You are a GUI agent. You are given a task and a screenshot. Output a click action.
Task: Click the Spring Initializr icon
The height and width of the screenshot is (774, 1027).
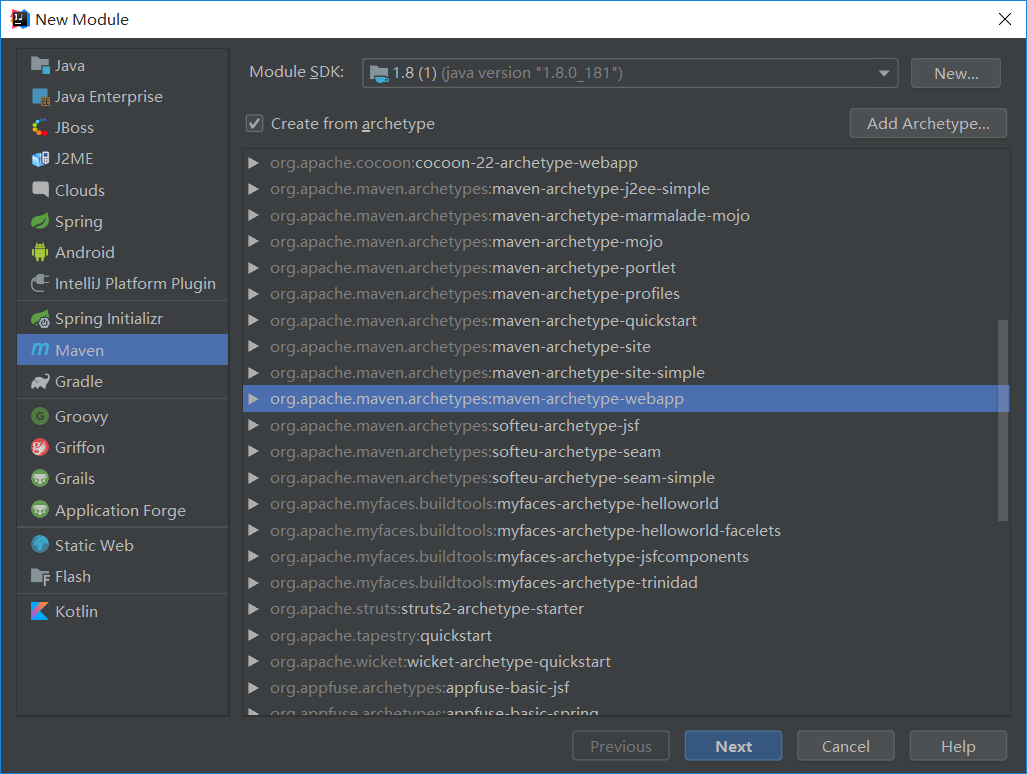pos(40,319)
